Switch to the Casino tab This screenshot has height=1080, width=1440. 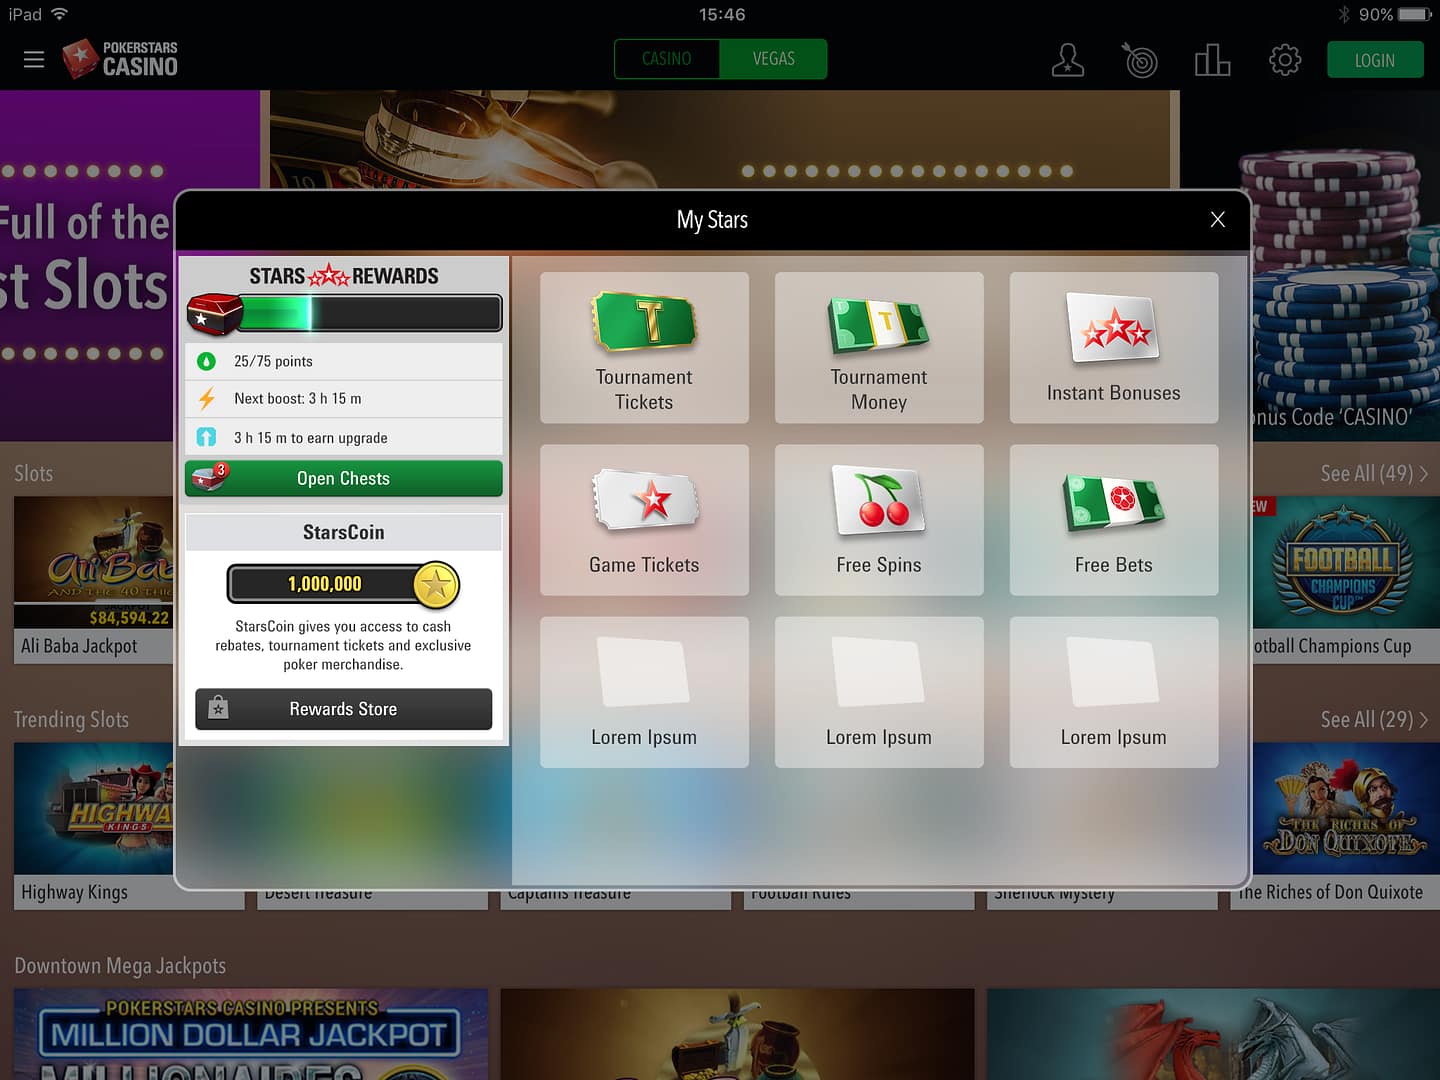[667, 59]
